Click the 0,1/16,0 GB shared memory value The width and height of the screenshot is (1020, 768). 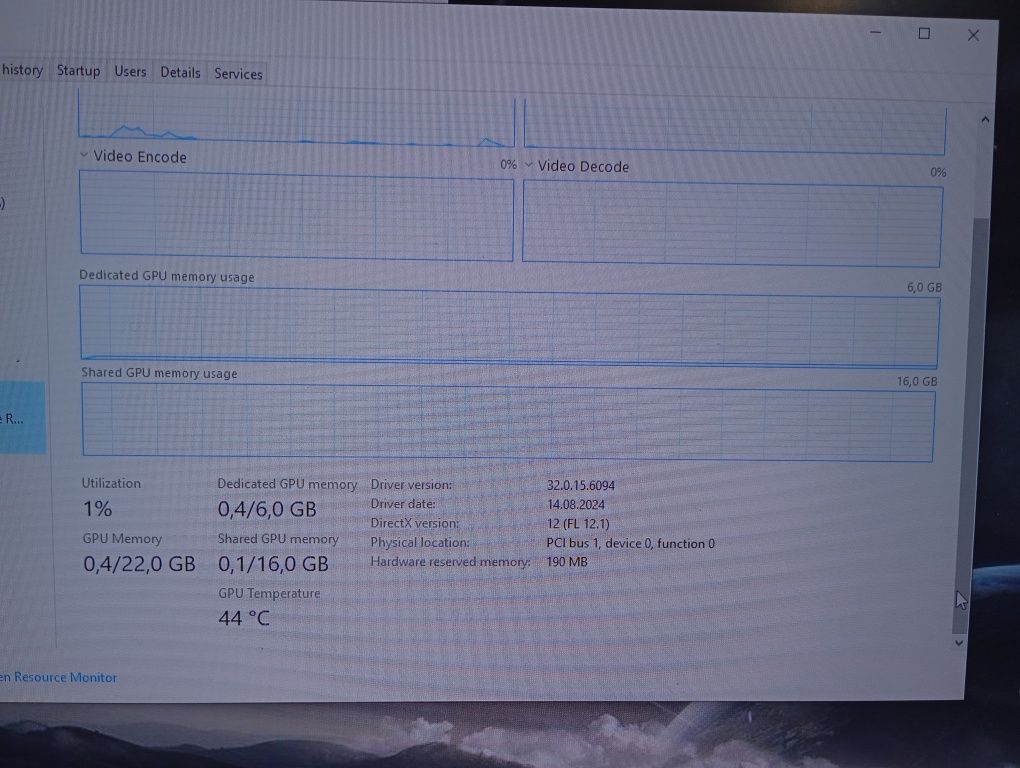click(273, 564)
